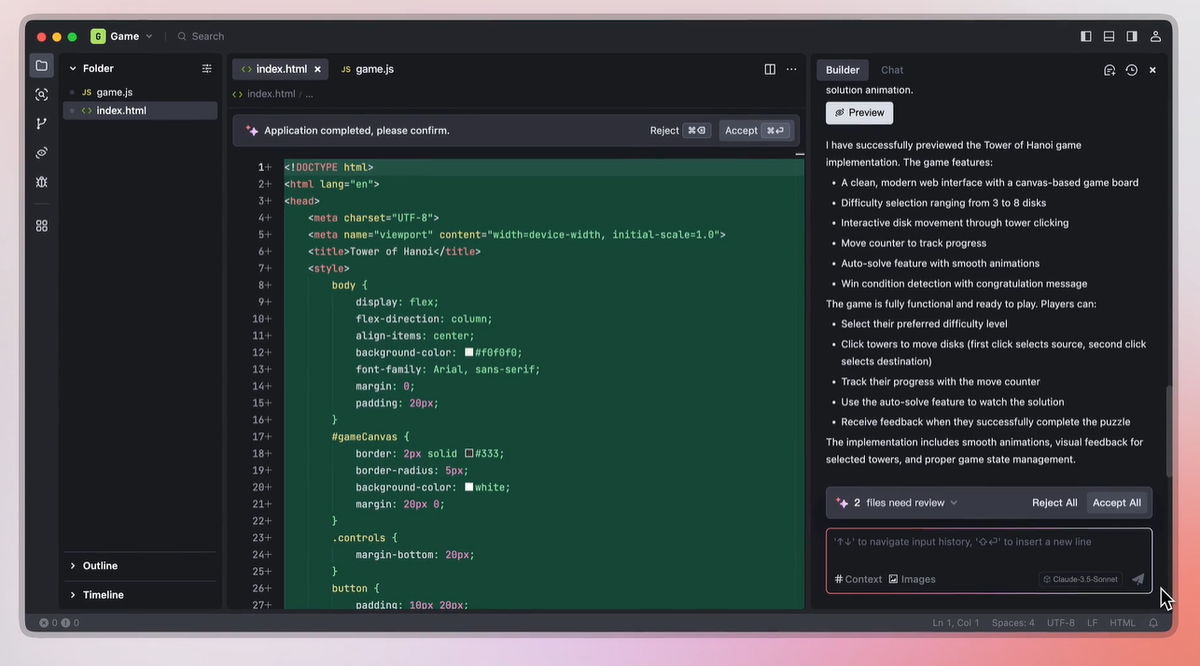Click the sparkle icon beside files need review
This screenshot has width=1200, height=666.
[842, 503]
